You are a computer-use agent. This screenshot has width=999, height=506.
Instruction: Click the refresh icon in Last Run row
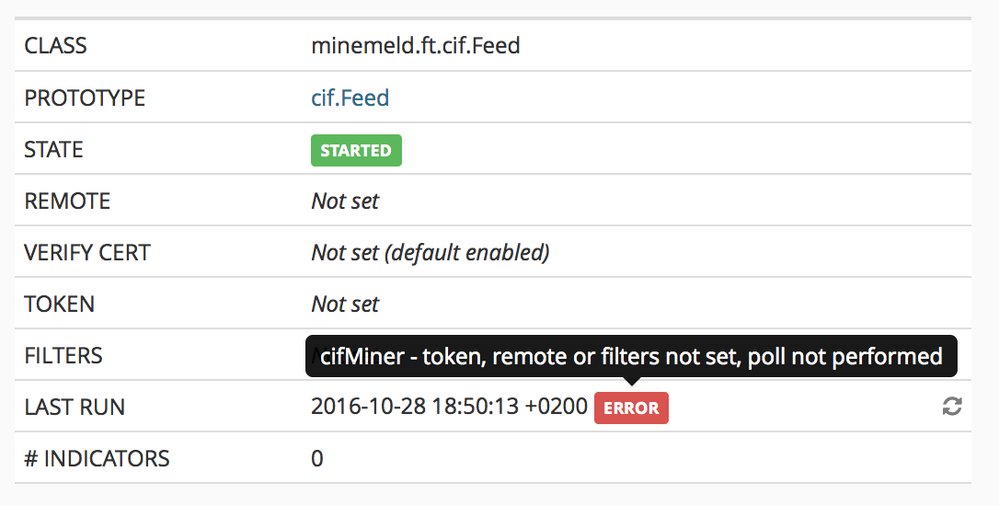click(952, 406)
